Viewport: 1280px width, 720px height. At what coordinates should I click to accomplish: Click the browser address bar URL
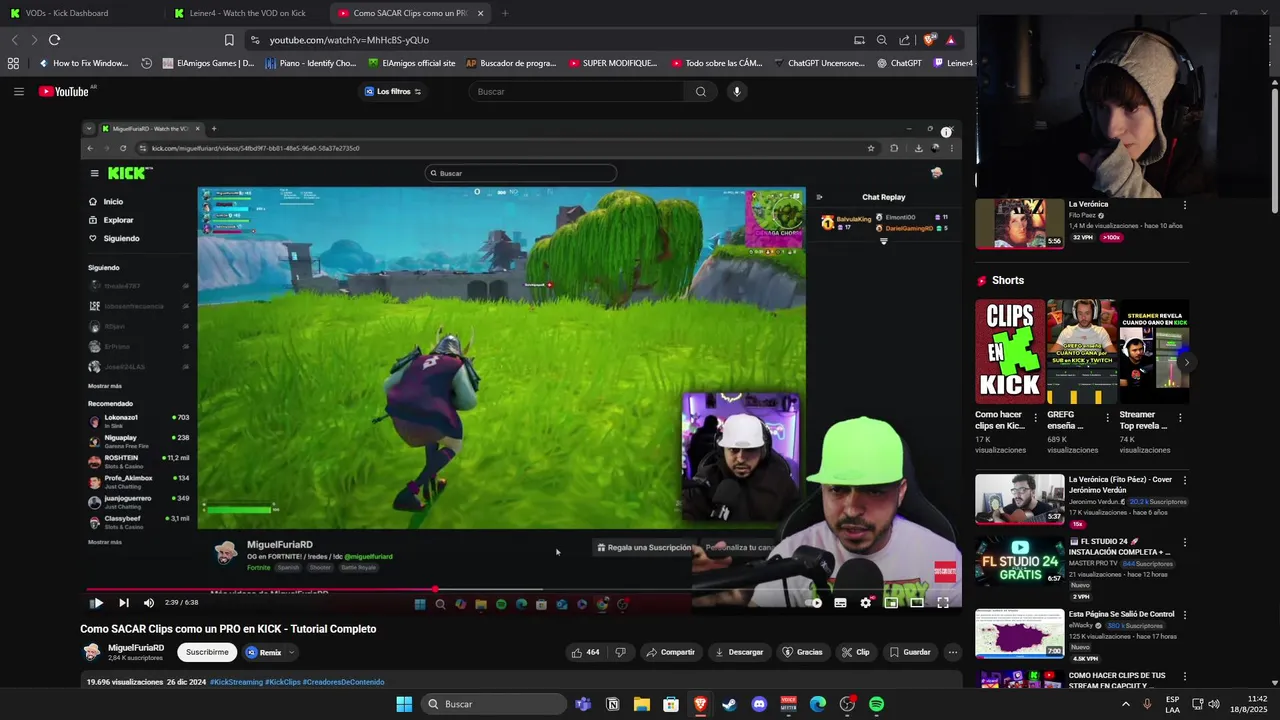click(x=349, y=40)
